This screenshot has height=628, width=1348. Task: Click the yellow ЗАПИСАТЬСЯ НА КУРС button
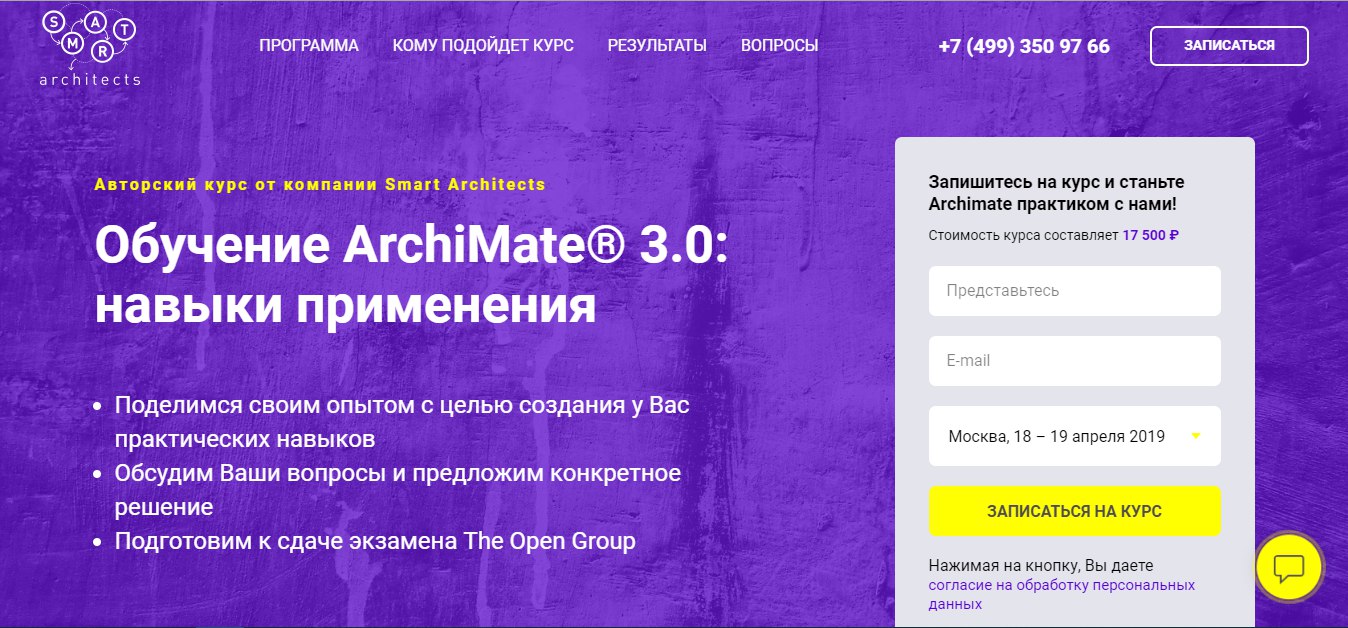[1074, 511]
